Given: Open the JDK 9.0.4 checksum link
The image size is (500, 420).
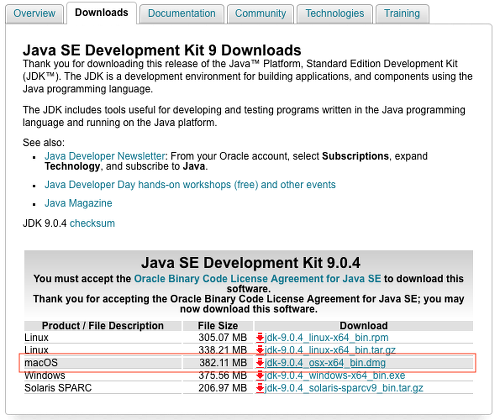Looking at the screenshot, I should click(x=92, y=223).
